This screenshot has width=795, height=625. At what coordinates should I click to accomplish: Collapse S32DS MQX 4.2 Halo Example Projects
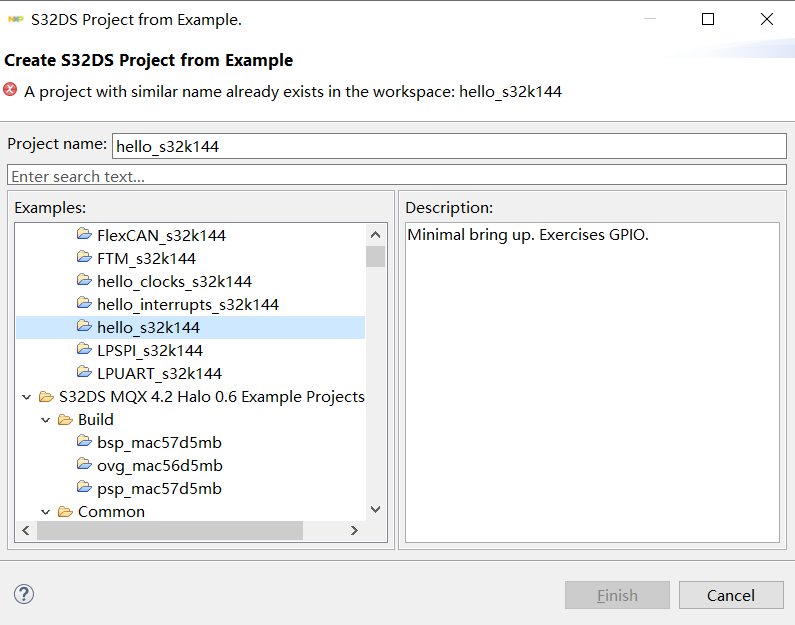pos(25,397)
